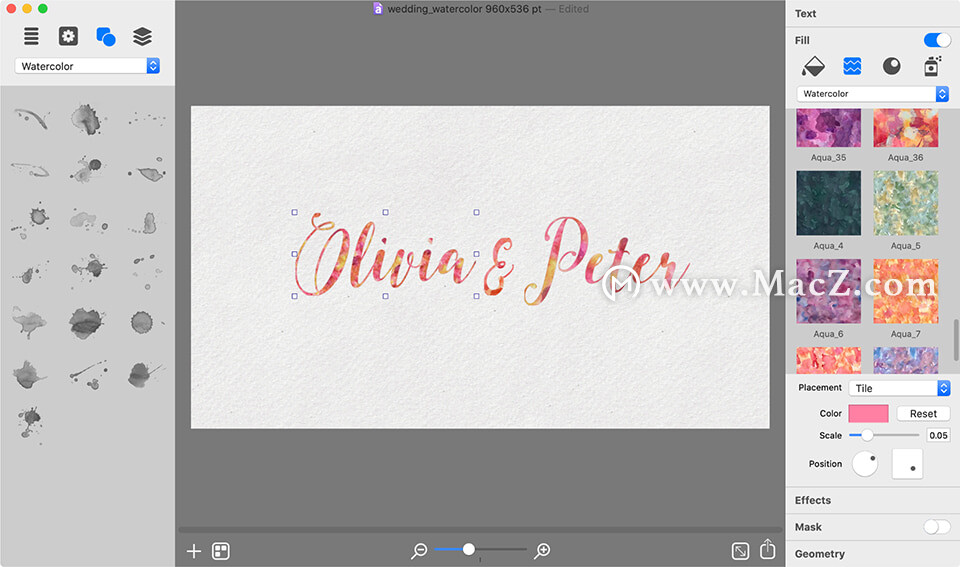Click the Reset color button
960x567 pixels.
pos(923,413)
